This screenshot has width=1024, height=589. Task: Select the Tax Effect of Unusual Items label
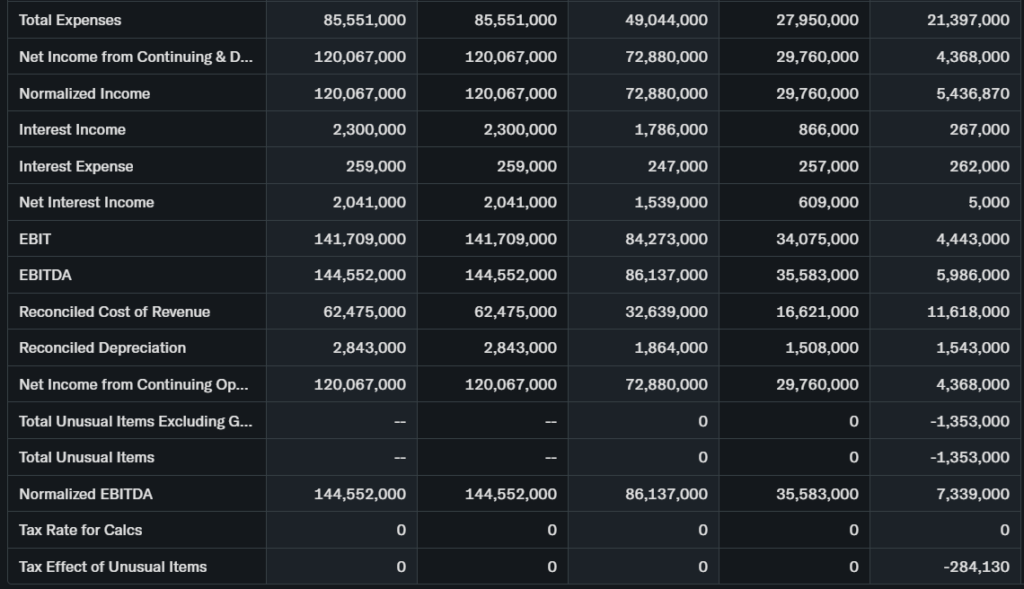(113, 566)
